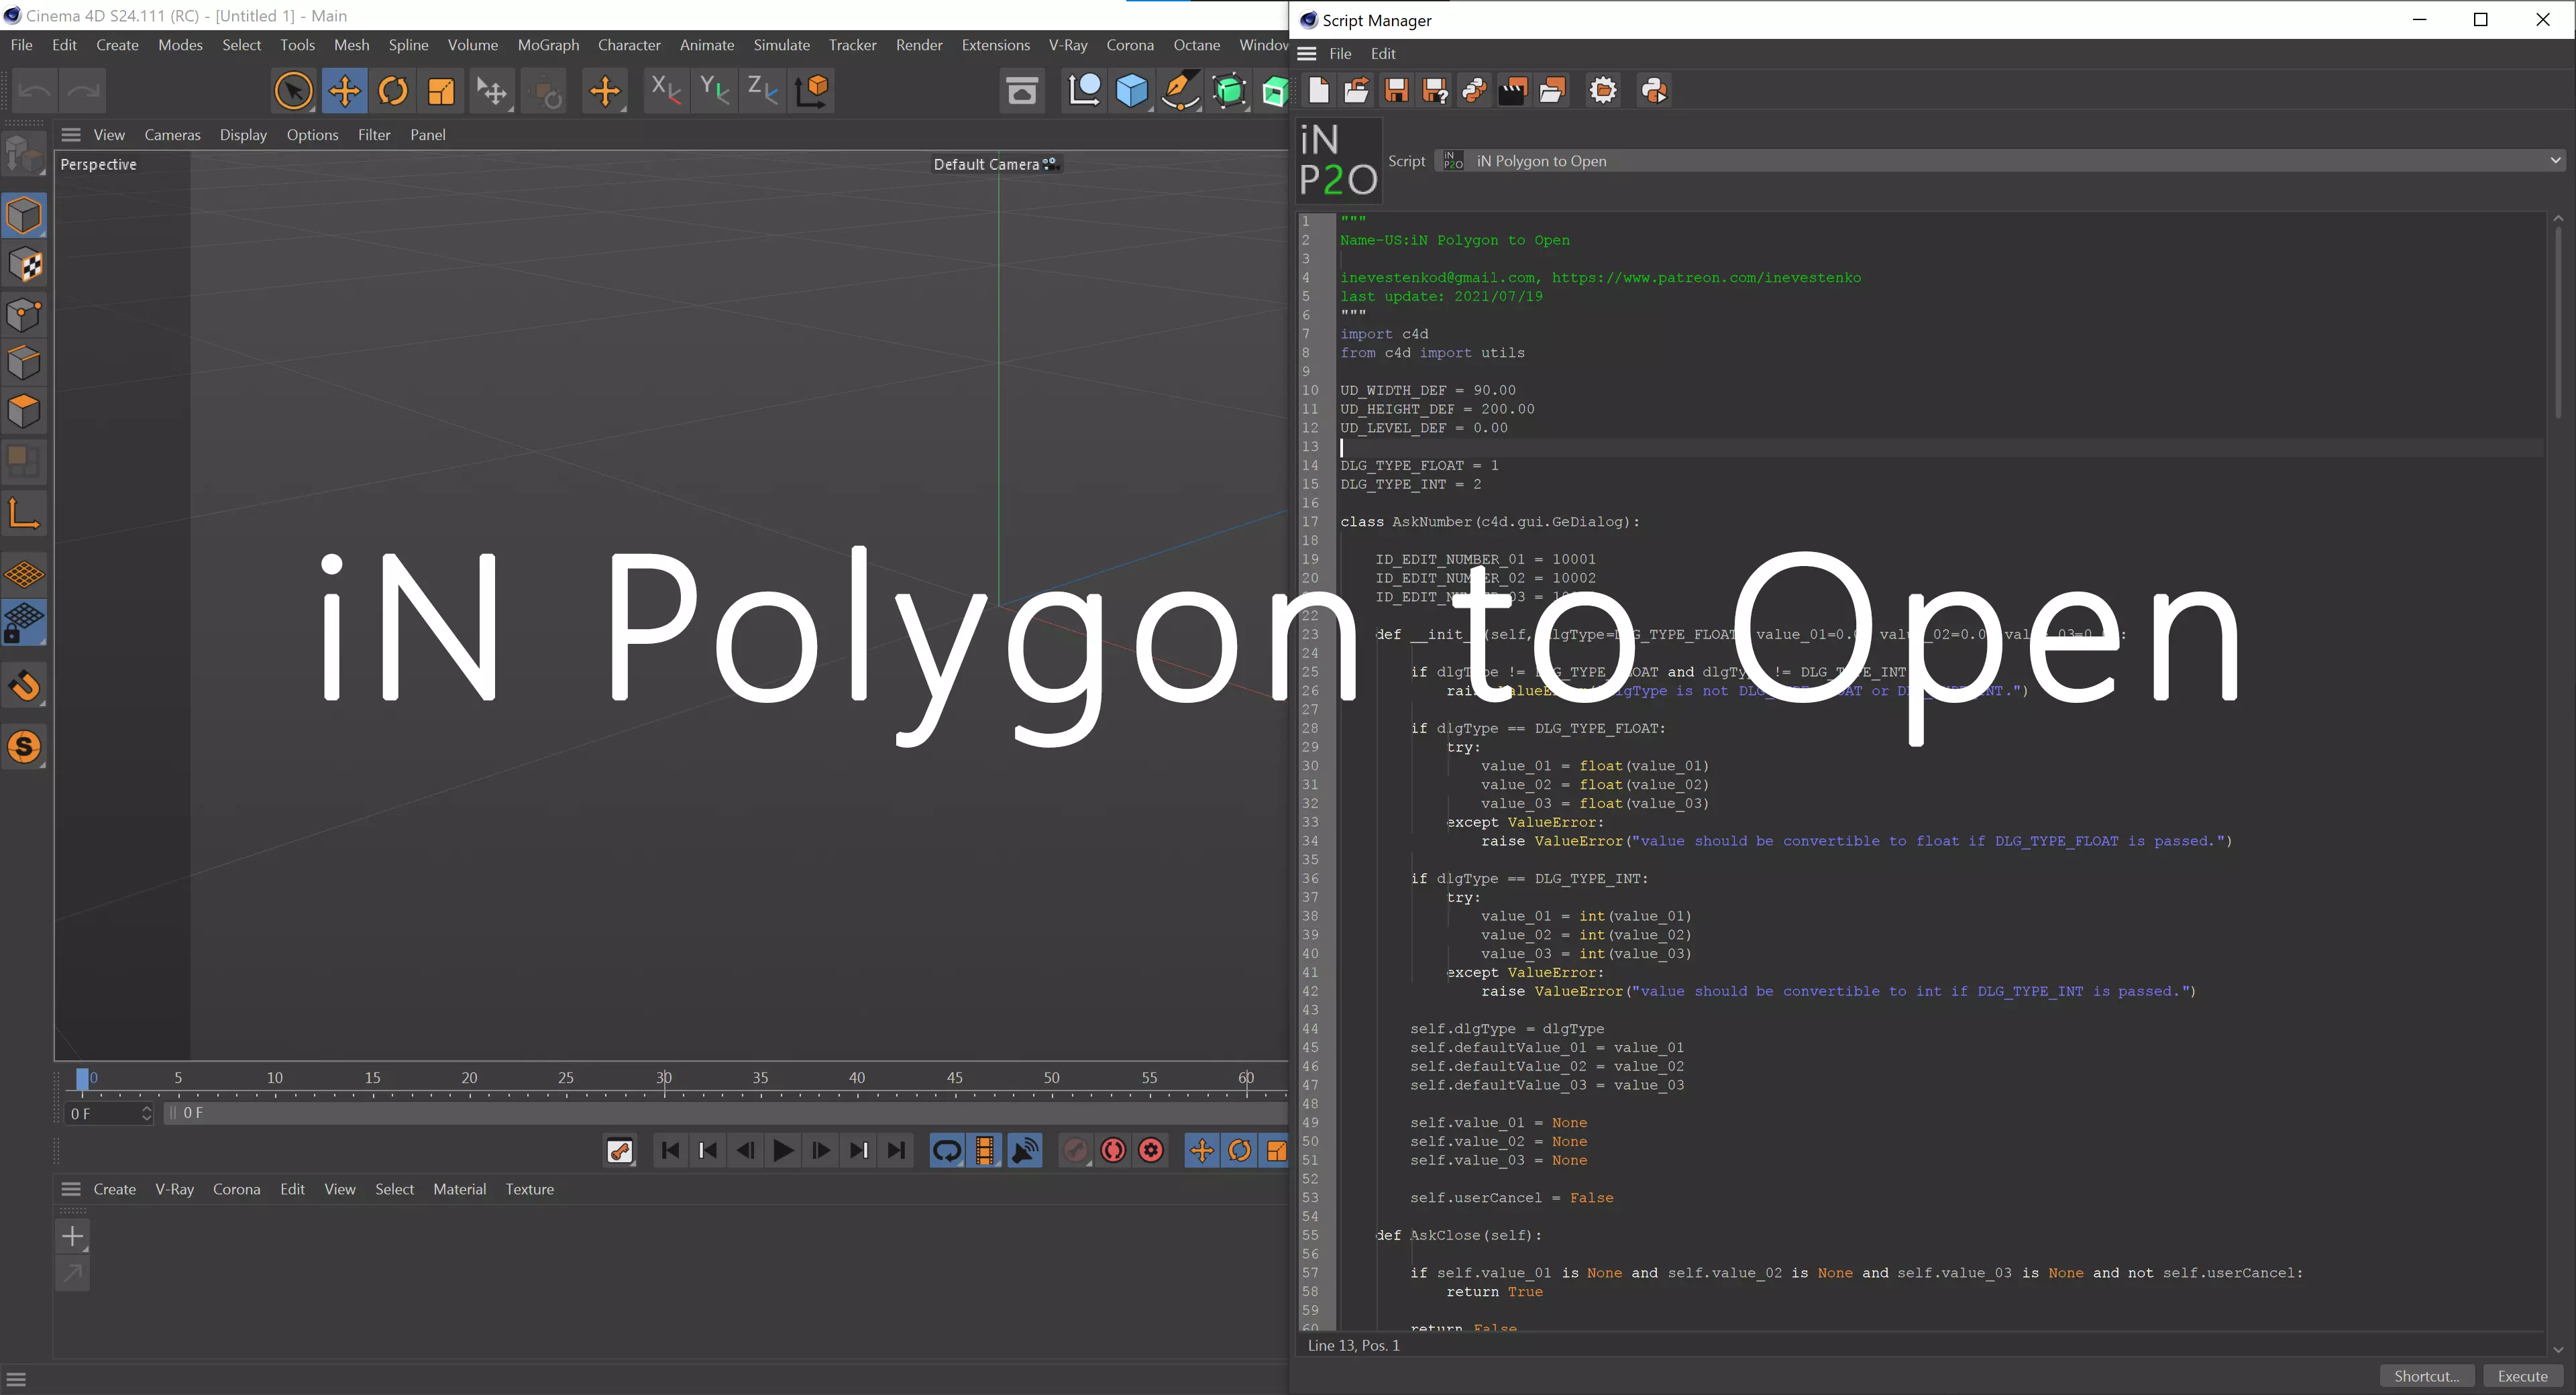
Task: Toggle the locked workplane icon
Action: click(x=24, y=622)
